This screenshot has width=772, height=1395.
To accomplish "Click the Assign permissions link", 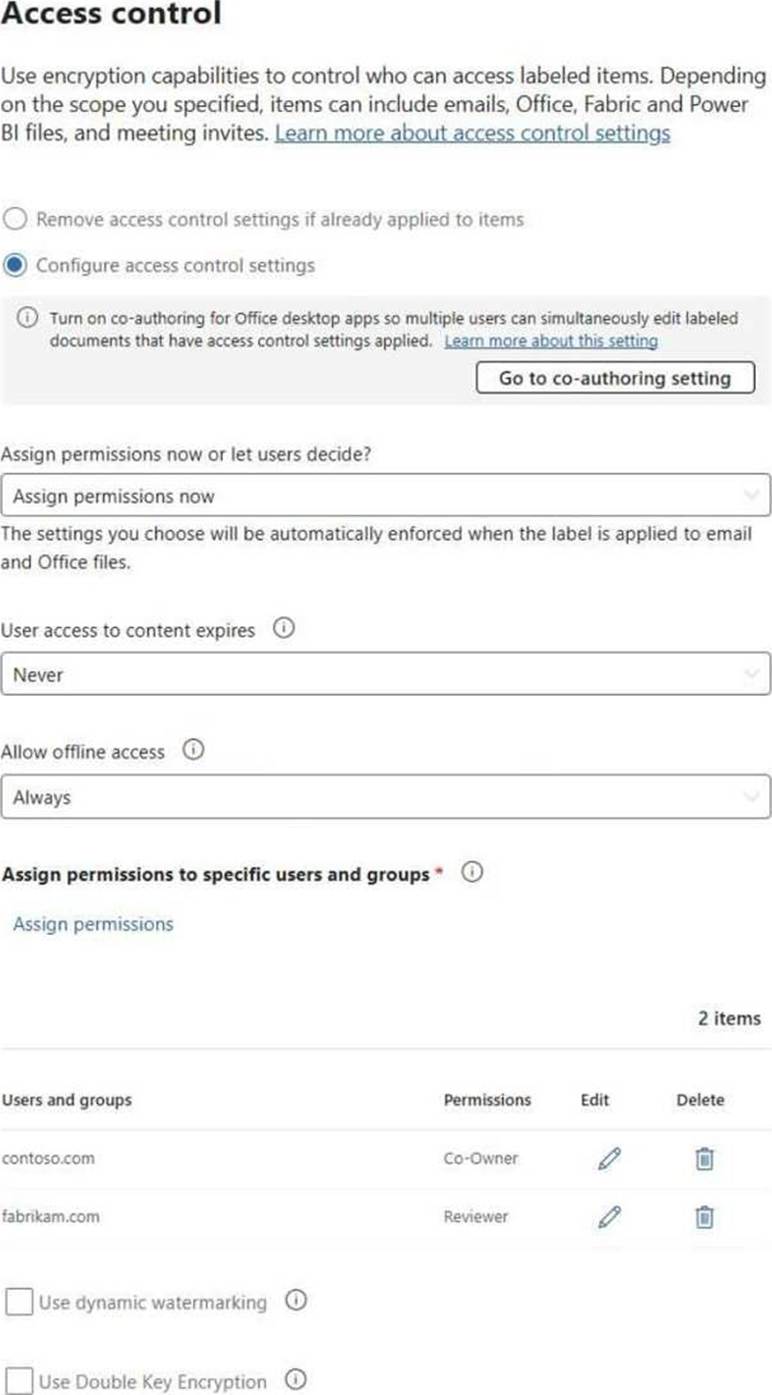I will [x=93, y=924].
